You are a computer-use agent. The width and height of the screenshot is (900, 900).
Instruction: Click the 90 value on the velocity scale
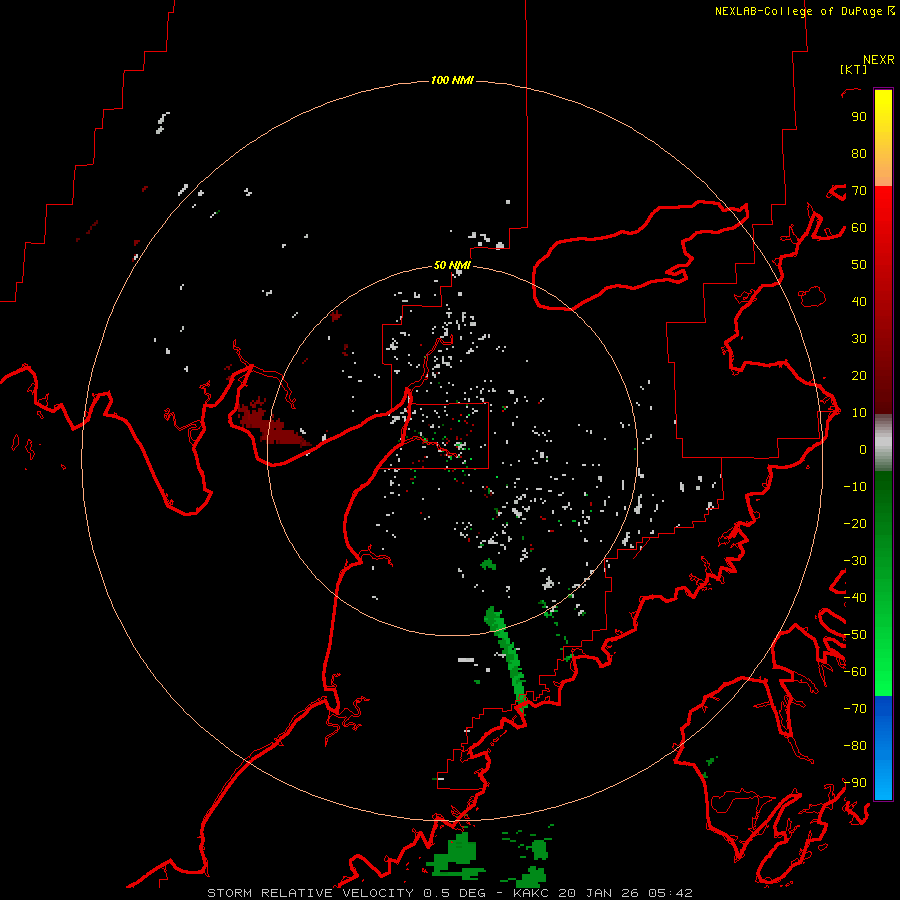click(x=859, y=117)
